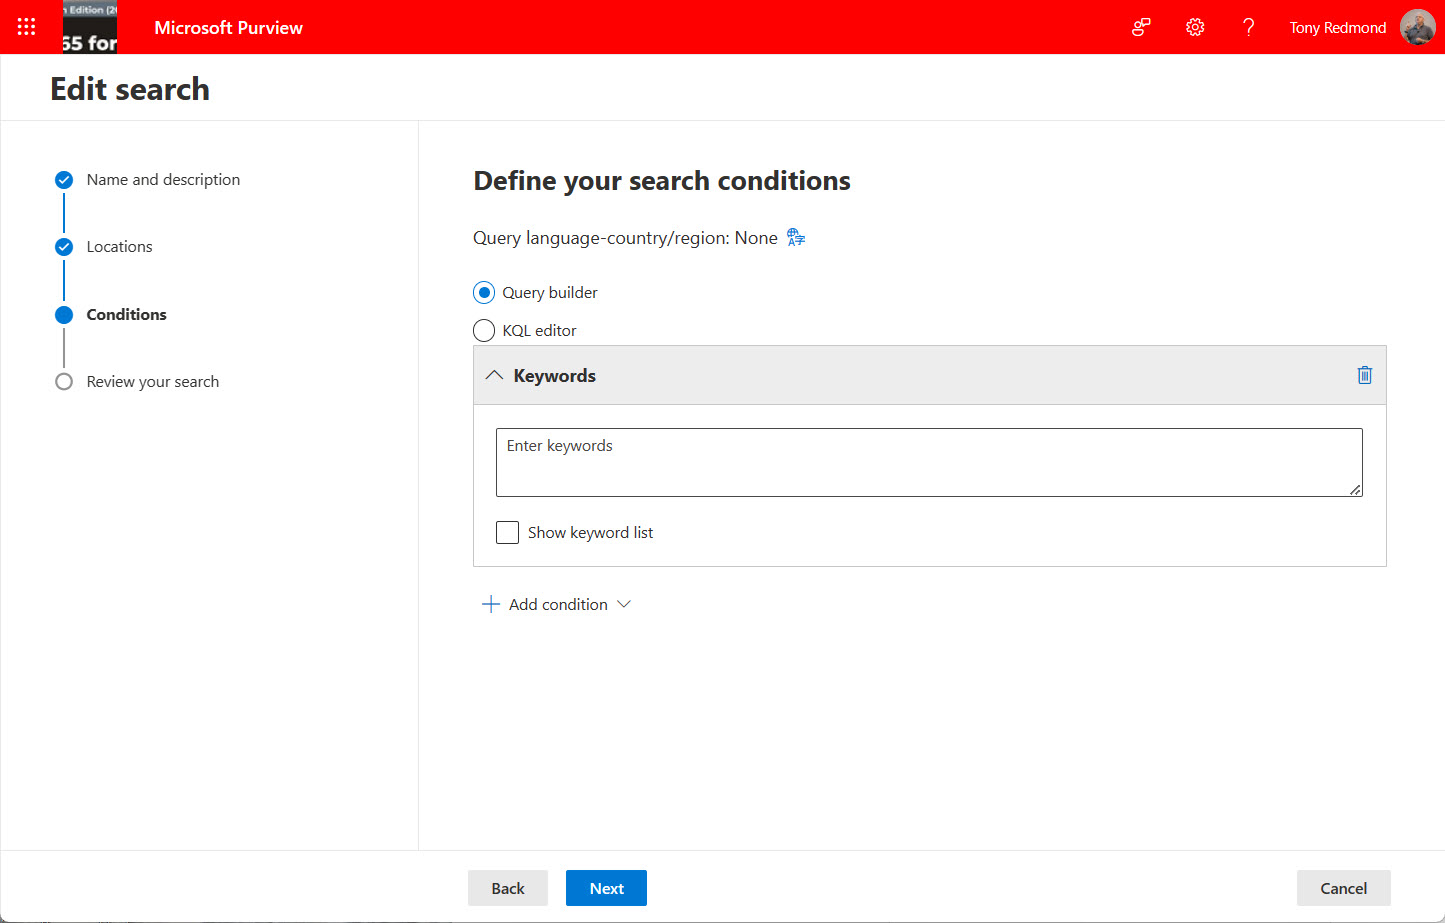Enable the Show keyword list checkbox
The image size is (1445, 923).
(507, 532)
